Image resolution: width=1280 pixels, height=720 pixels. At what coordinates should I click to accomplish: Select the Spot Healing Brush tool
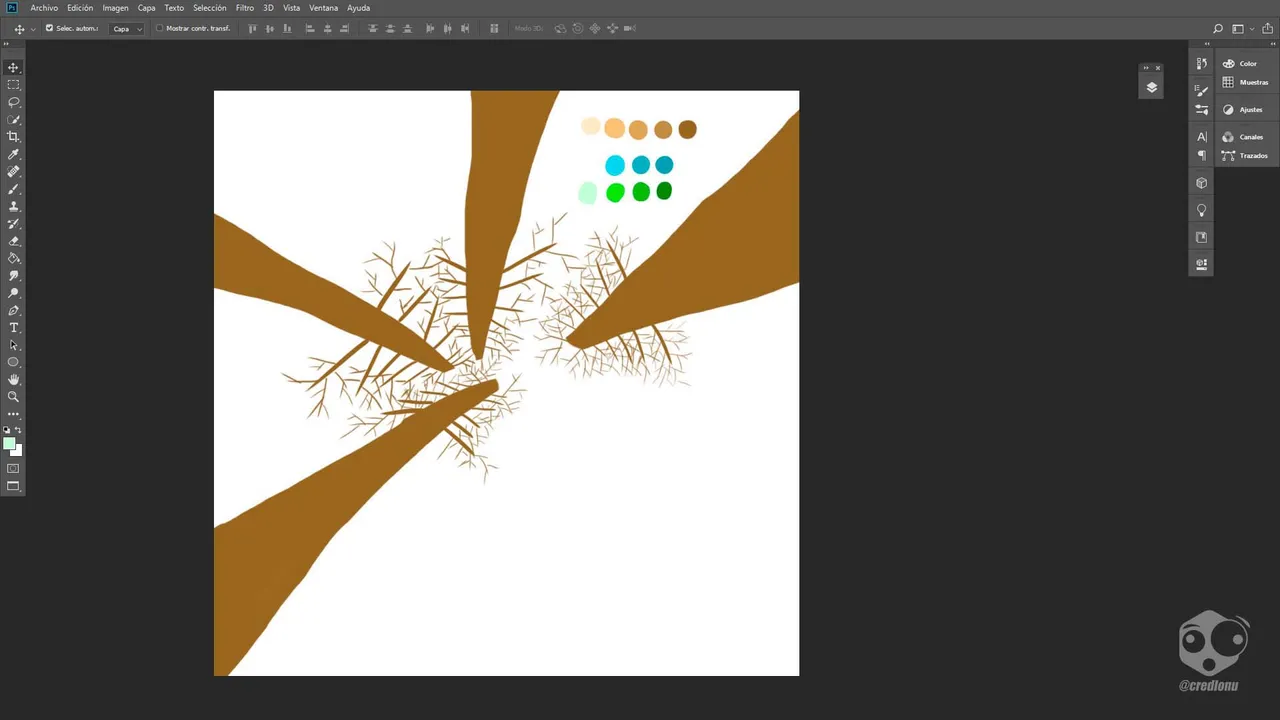point(13,172)
